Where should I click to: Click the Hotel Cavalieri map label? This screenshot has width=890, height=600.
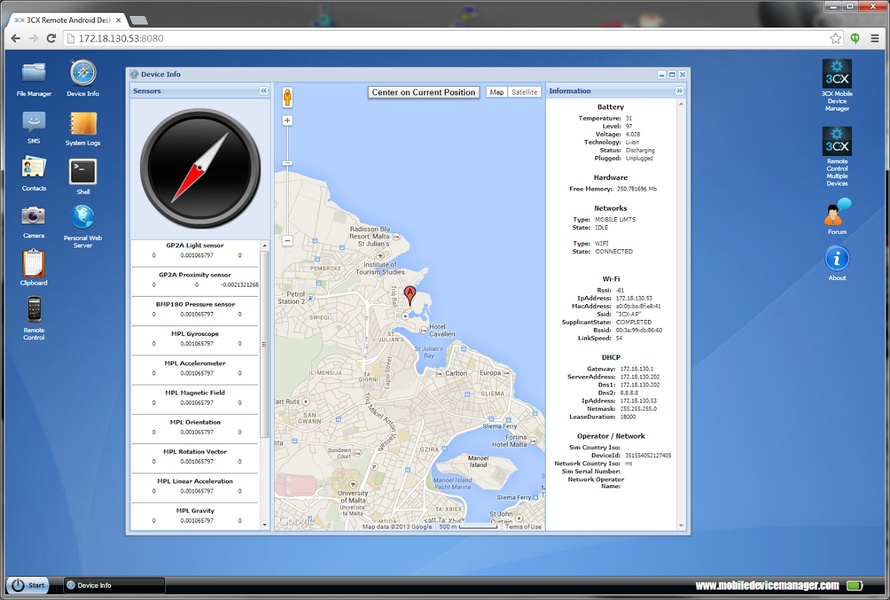point(442,330)
